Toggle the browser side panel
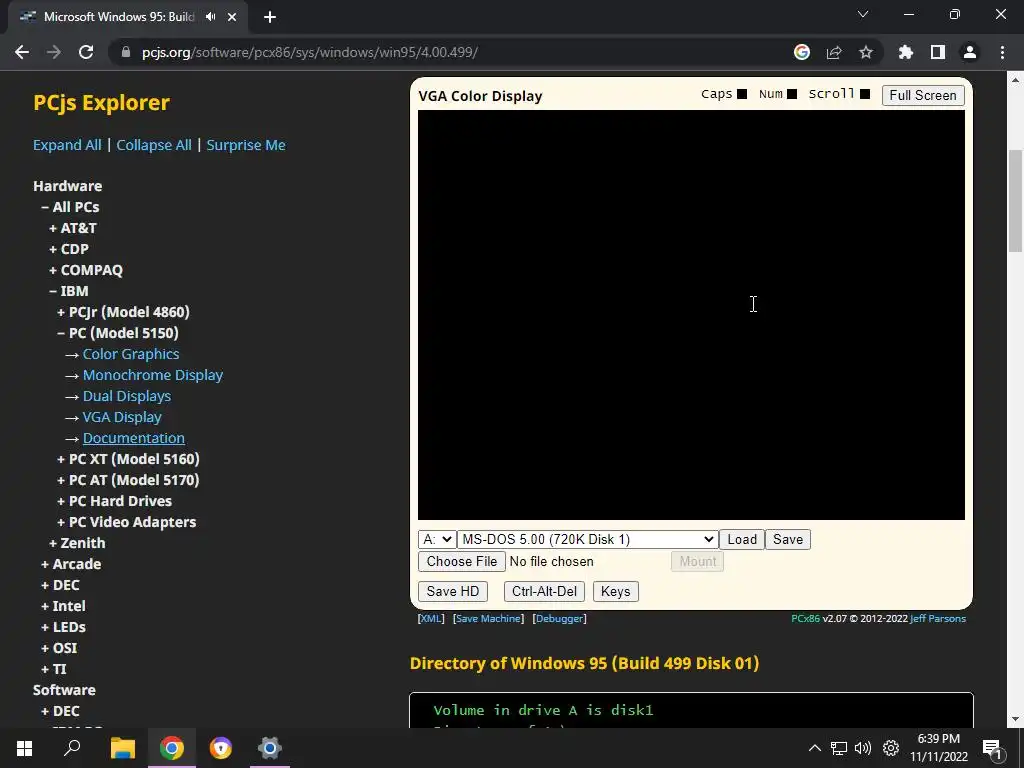This screenshot has width=1024, height=768. pos(938,52)
